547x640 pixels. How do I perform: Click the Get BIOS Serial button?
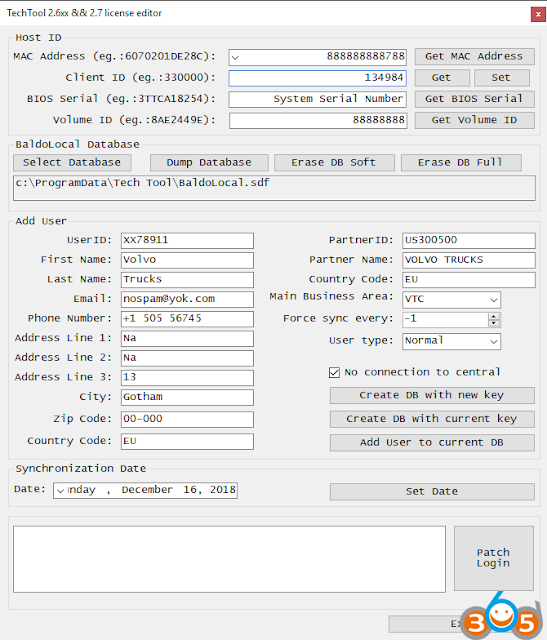[x=474, y=99]
